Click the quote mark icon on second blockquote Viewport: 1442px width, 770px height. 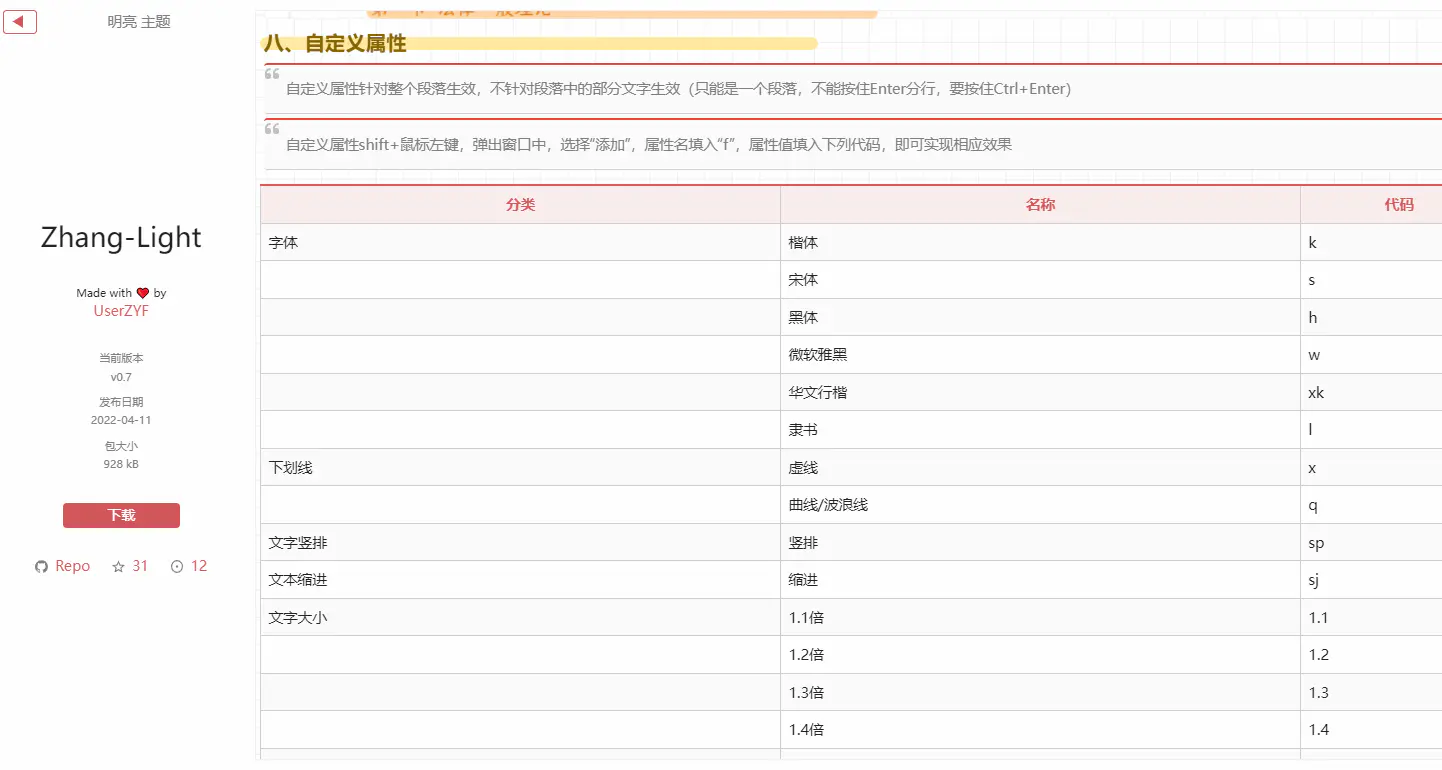coord(272,129)
